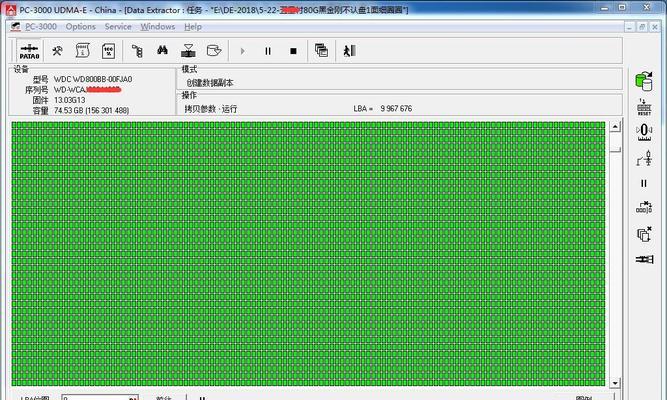Screen dimensions: 667x400
Task: Open the sector map sheet icon
Action: click(83, 51)
